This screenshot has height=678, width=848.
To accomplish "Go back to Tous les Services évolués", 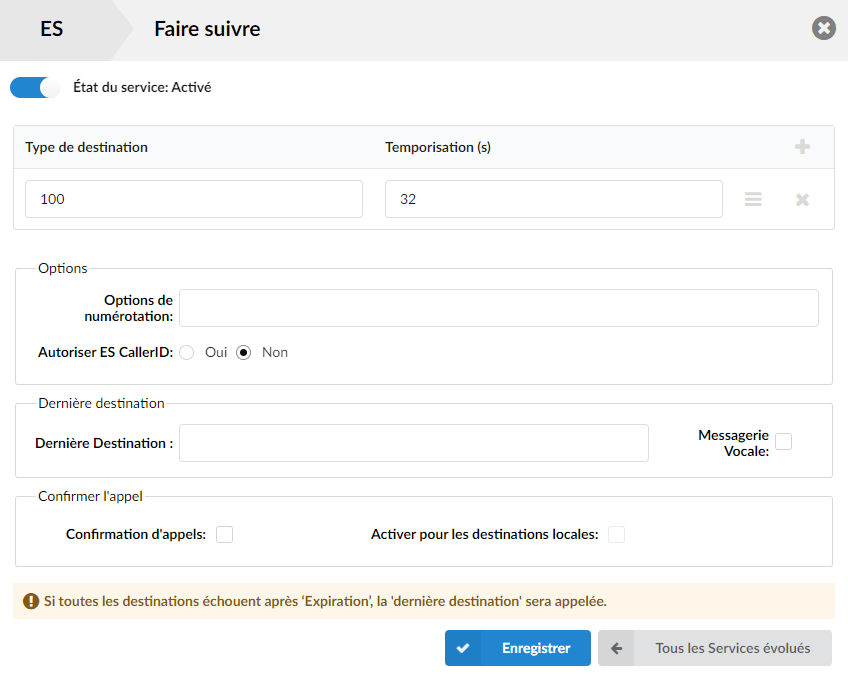I will [x=714, y=648].
